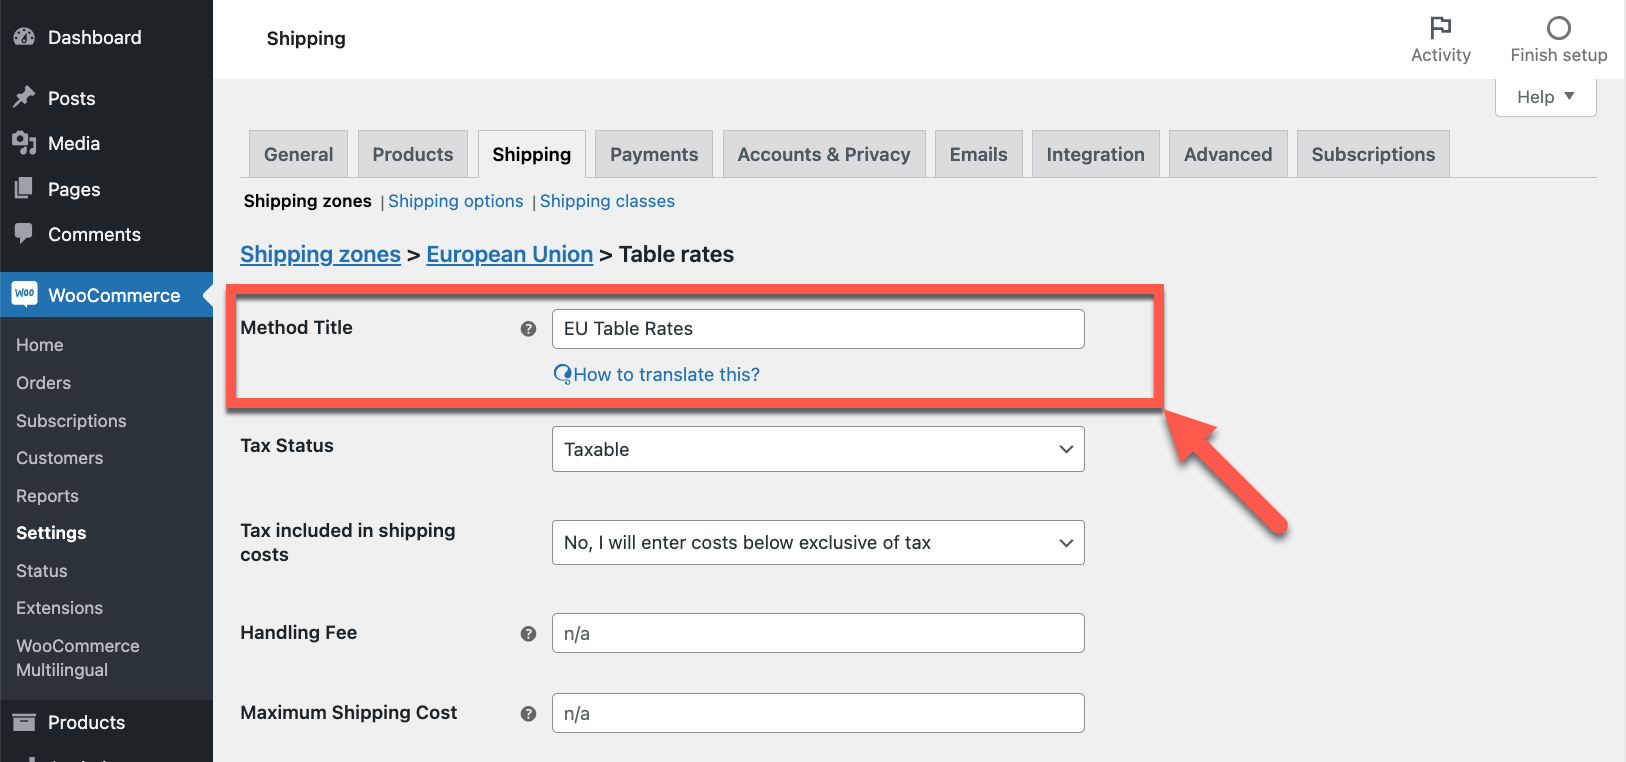Image resolution: width=1626 pixels, height=762 pixels.
Task: Open the Payments tab
Action: pyautogui.click(x=654, y=154)
